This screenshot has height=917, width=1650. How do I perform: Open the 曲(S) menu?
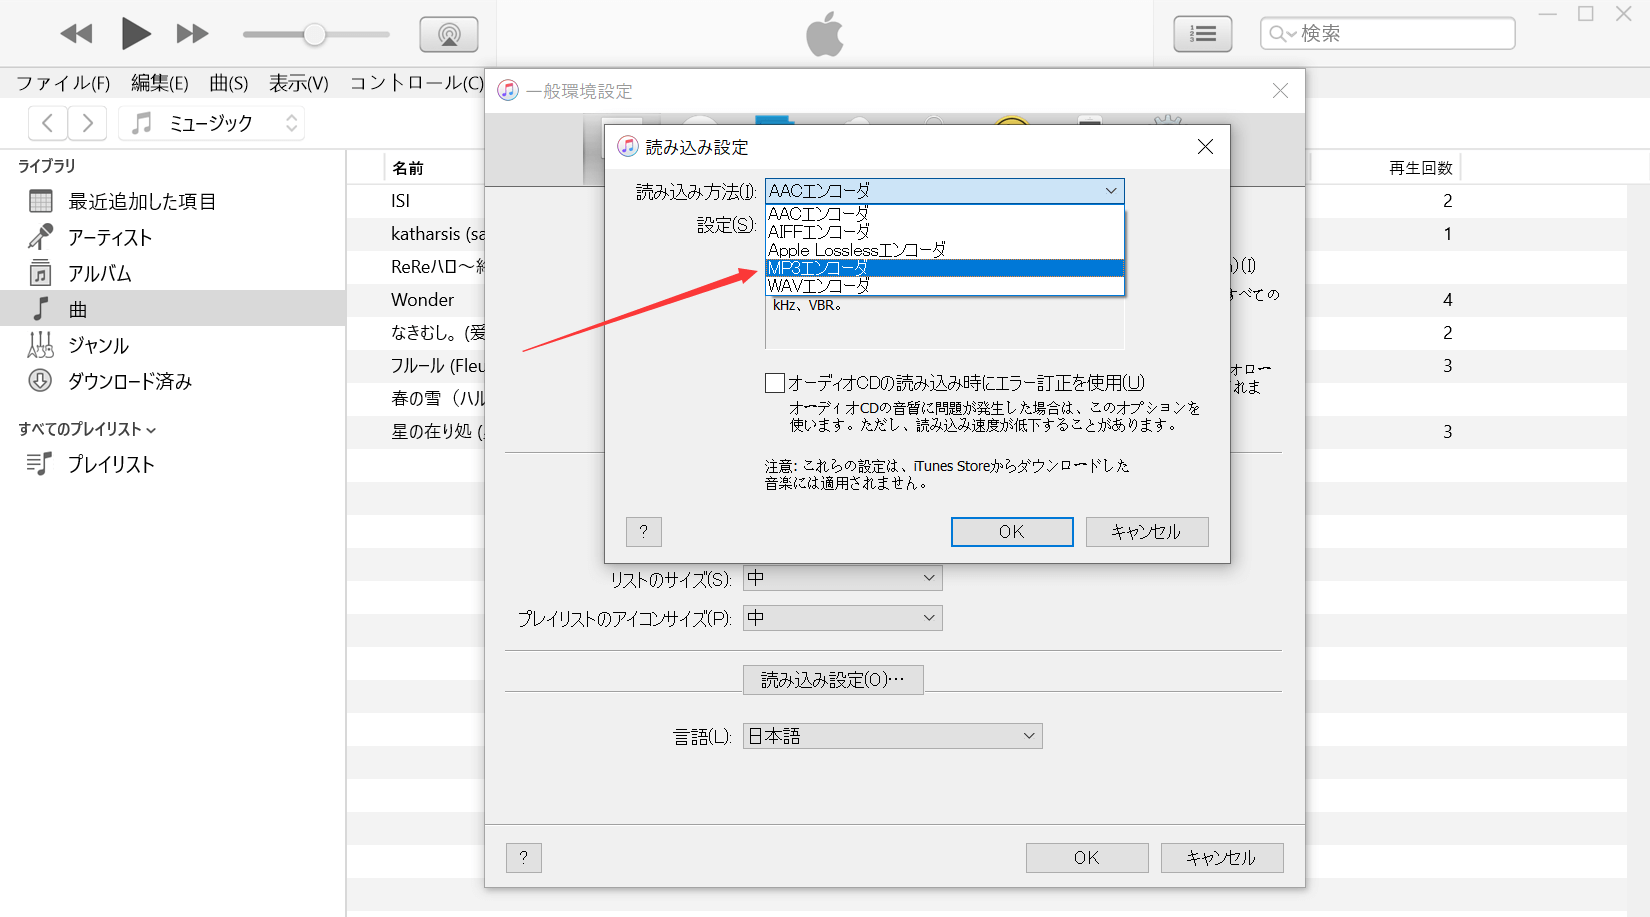[x=229, y=83]
